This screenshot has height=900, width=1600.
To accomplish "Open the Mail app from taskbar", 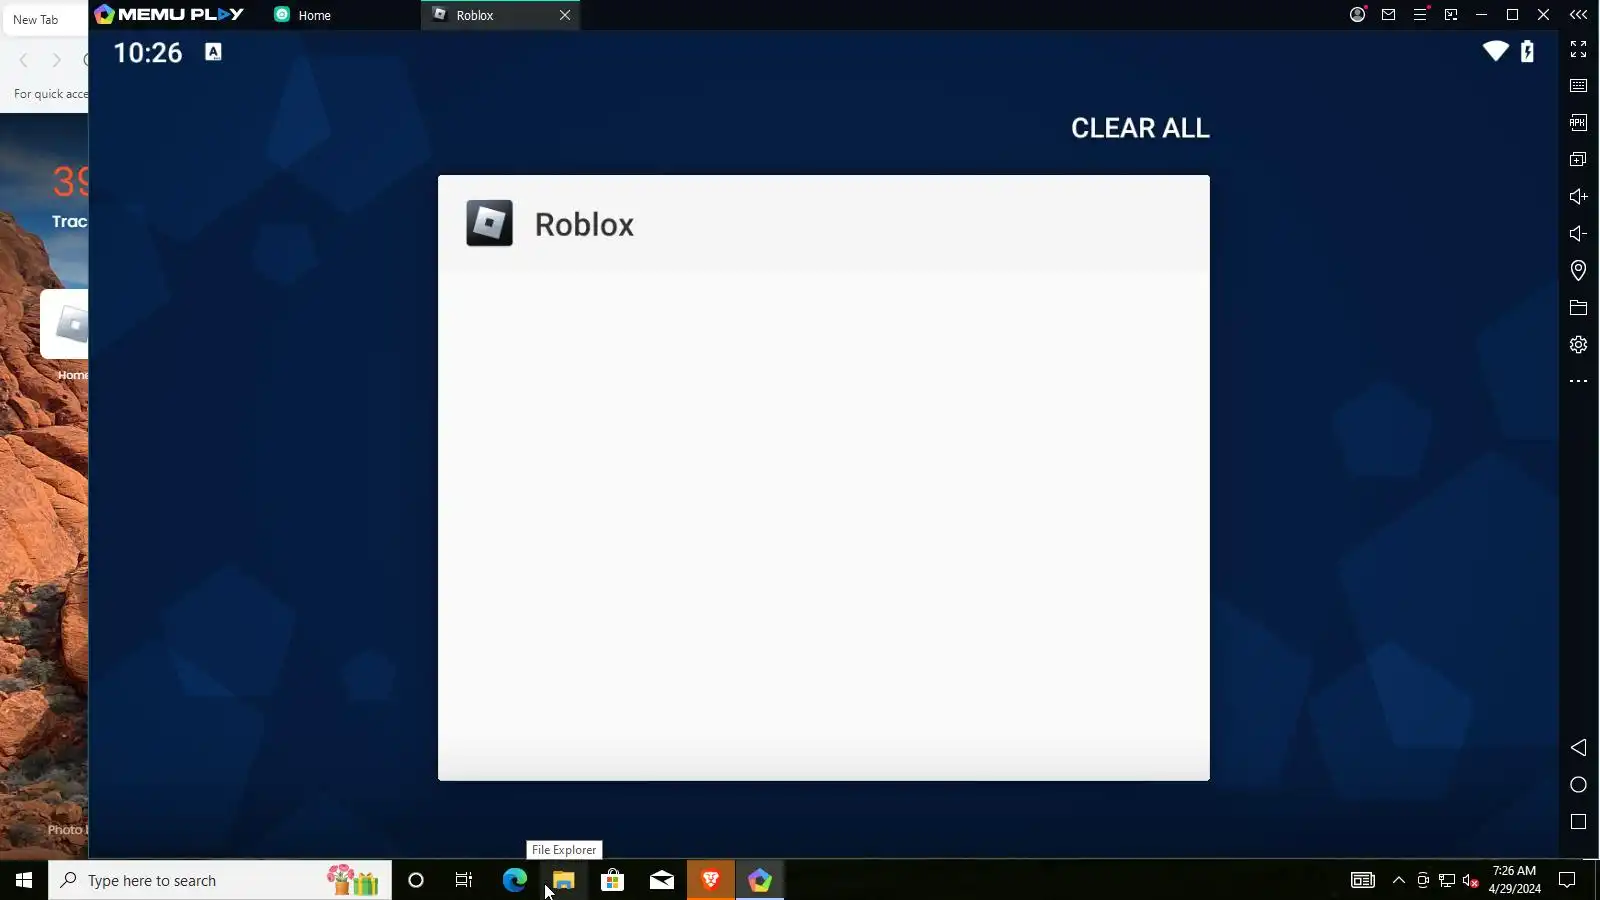I will (661, 880).
